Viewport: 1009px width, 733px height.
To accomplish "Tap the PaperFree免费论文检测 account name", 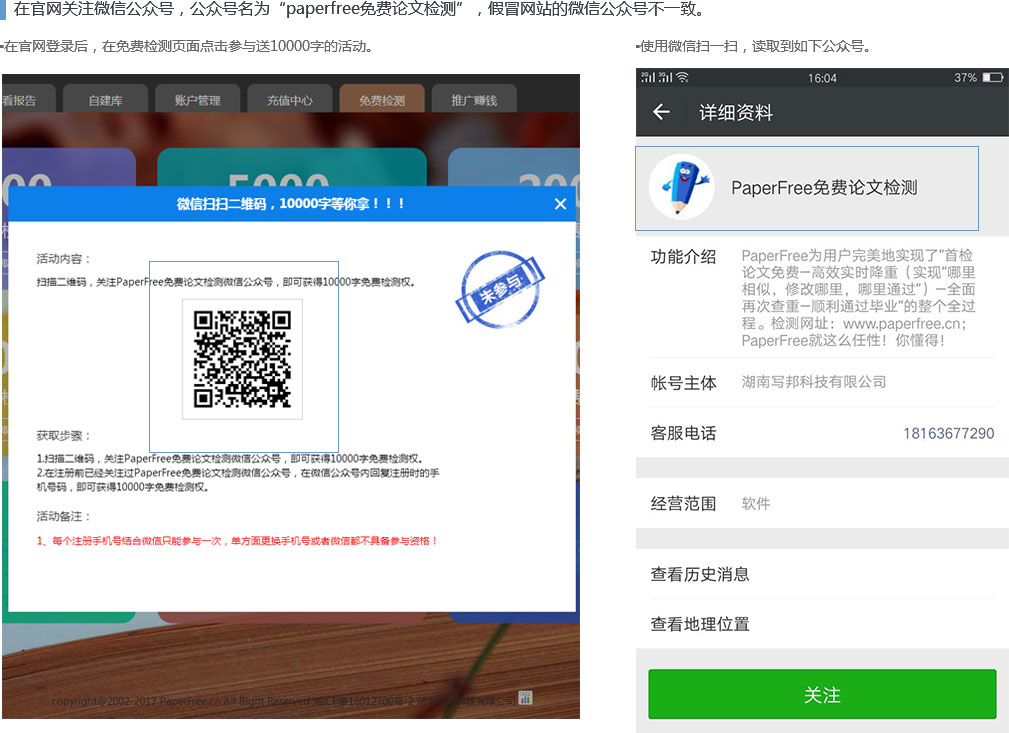I will pyautogui.click(x=824, y=187).
